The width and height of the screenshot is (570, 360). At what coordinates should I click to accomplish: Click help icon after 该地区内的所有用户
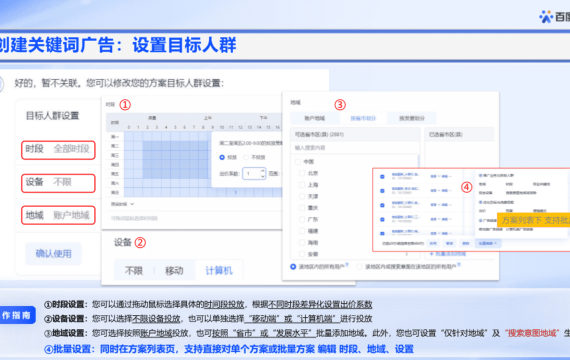[347, 265]
